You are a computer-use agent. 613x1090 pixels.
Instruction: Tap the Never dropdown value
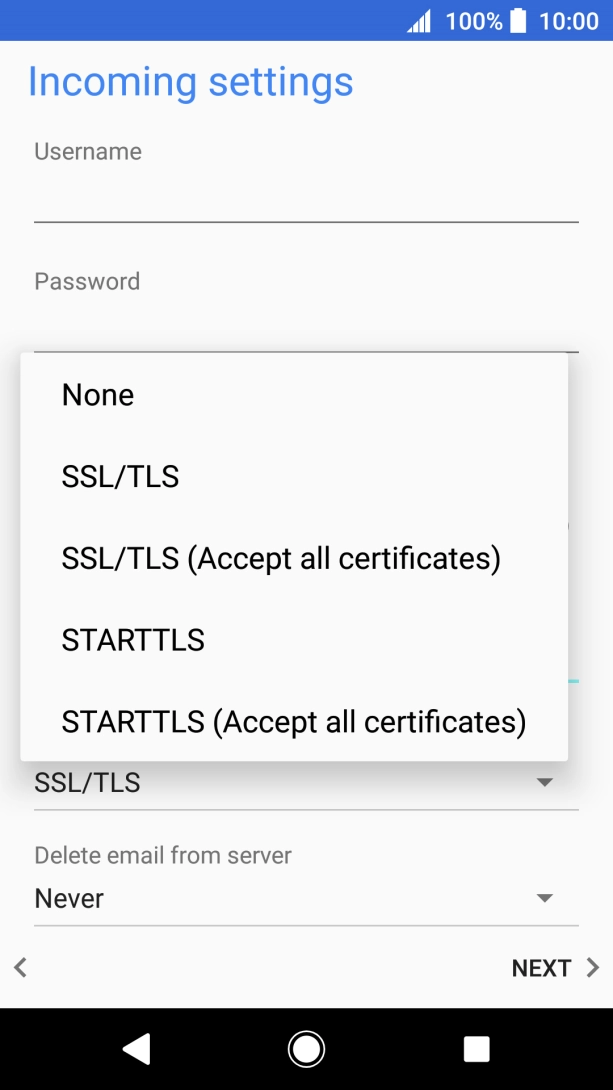coord(70,898)
